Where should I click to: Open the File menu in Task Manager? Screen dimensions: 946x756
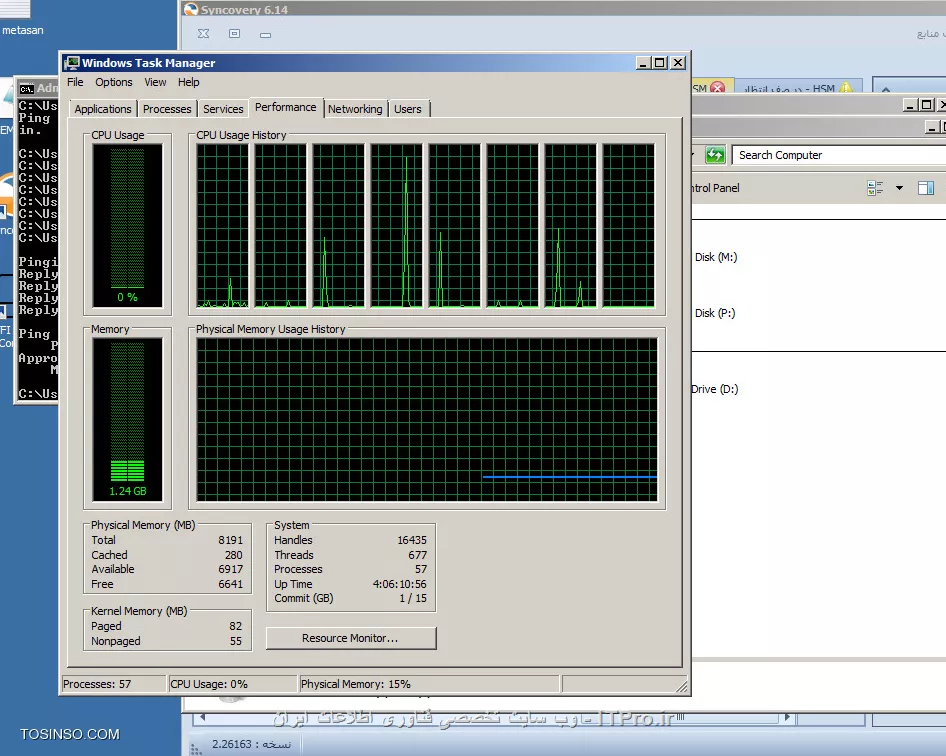75,82
